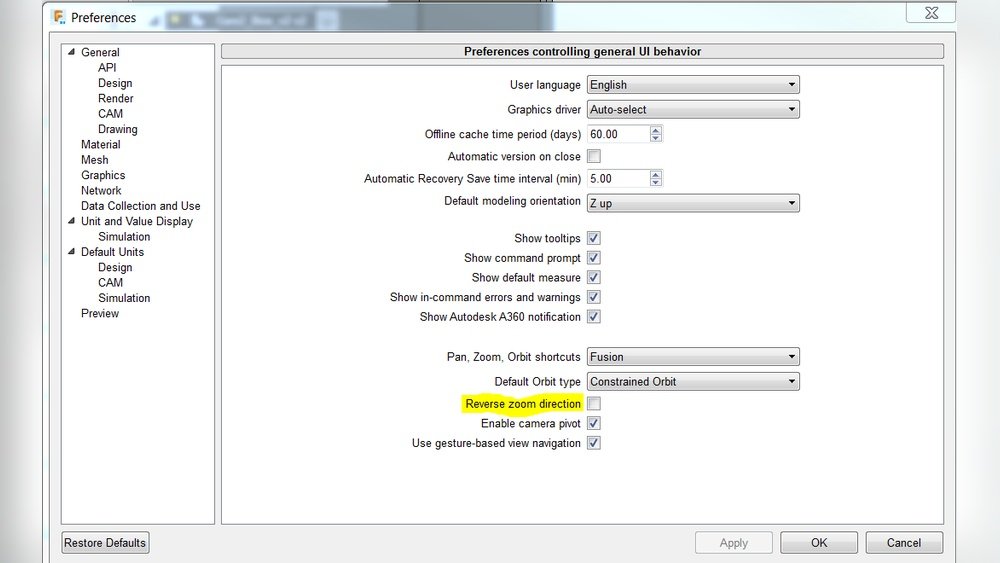Select the Default Units item
Image resolution: width=1000 pixels, height=563 pixels.
click(x=112, y=252)
